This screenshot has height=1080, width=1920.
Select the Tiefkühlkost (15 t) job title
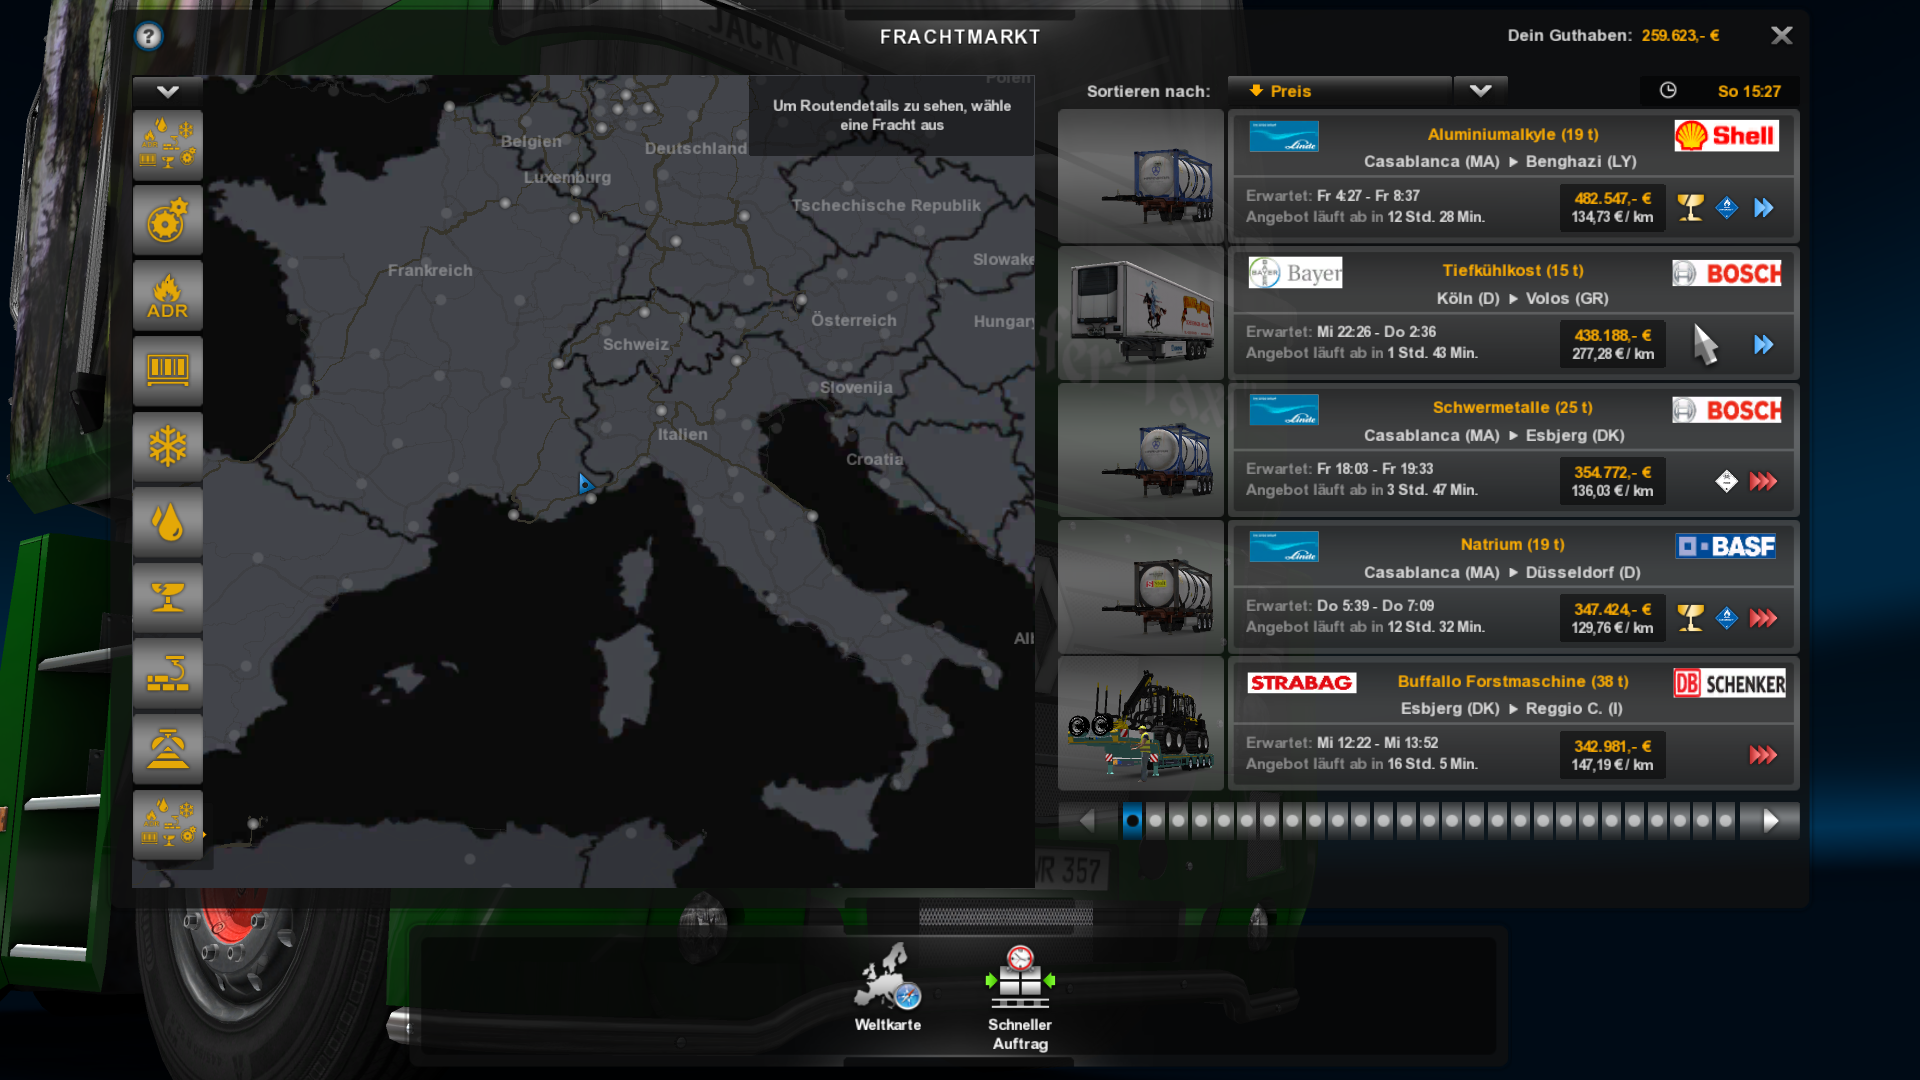pos(1513,270)
